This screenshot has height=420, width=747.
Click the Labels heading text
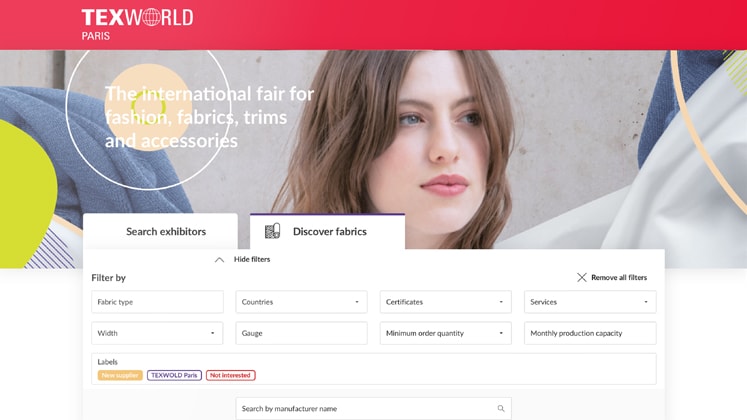point(107,362)
